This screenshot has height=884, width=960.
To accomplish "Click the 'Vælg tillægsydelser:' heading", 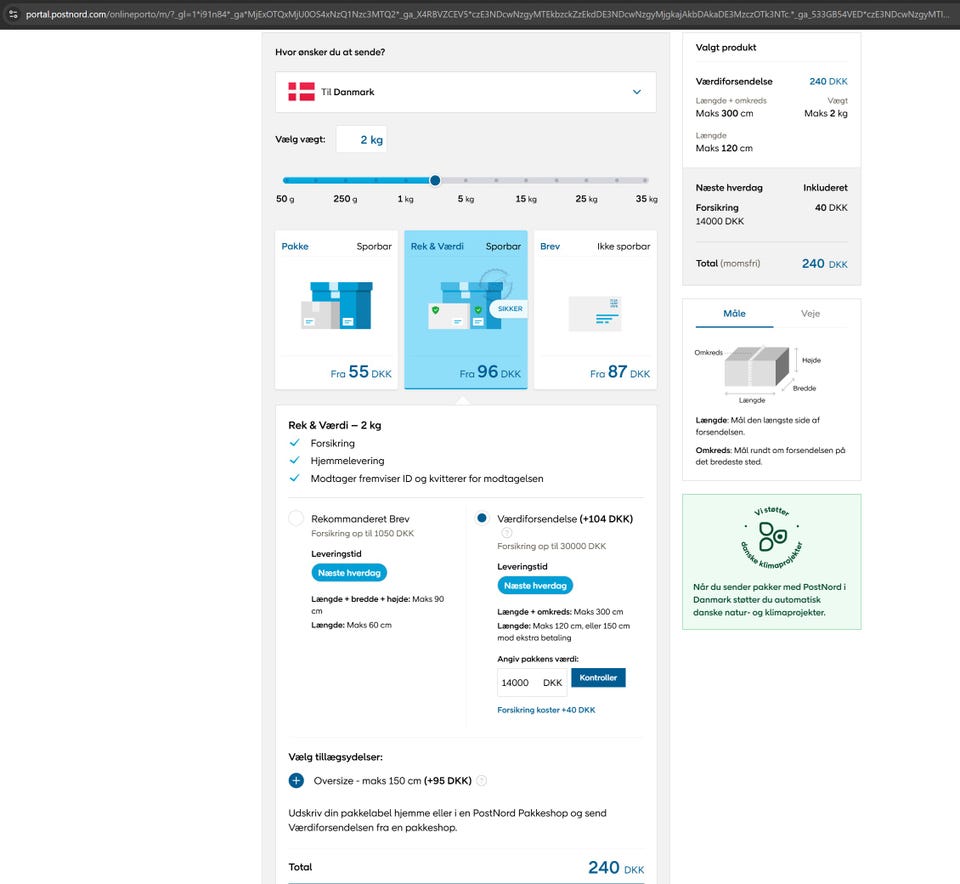I will tap(336, 757).
